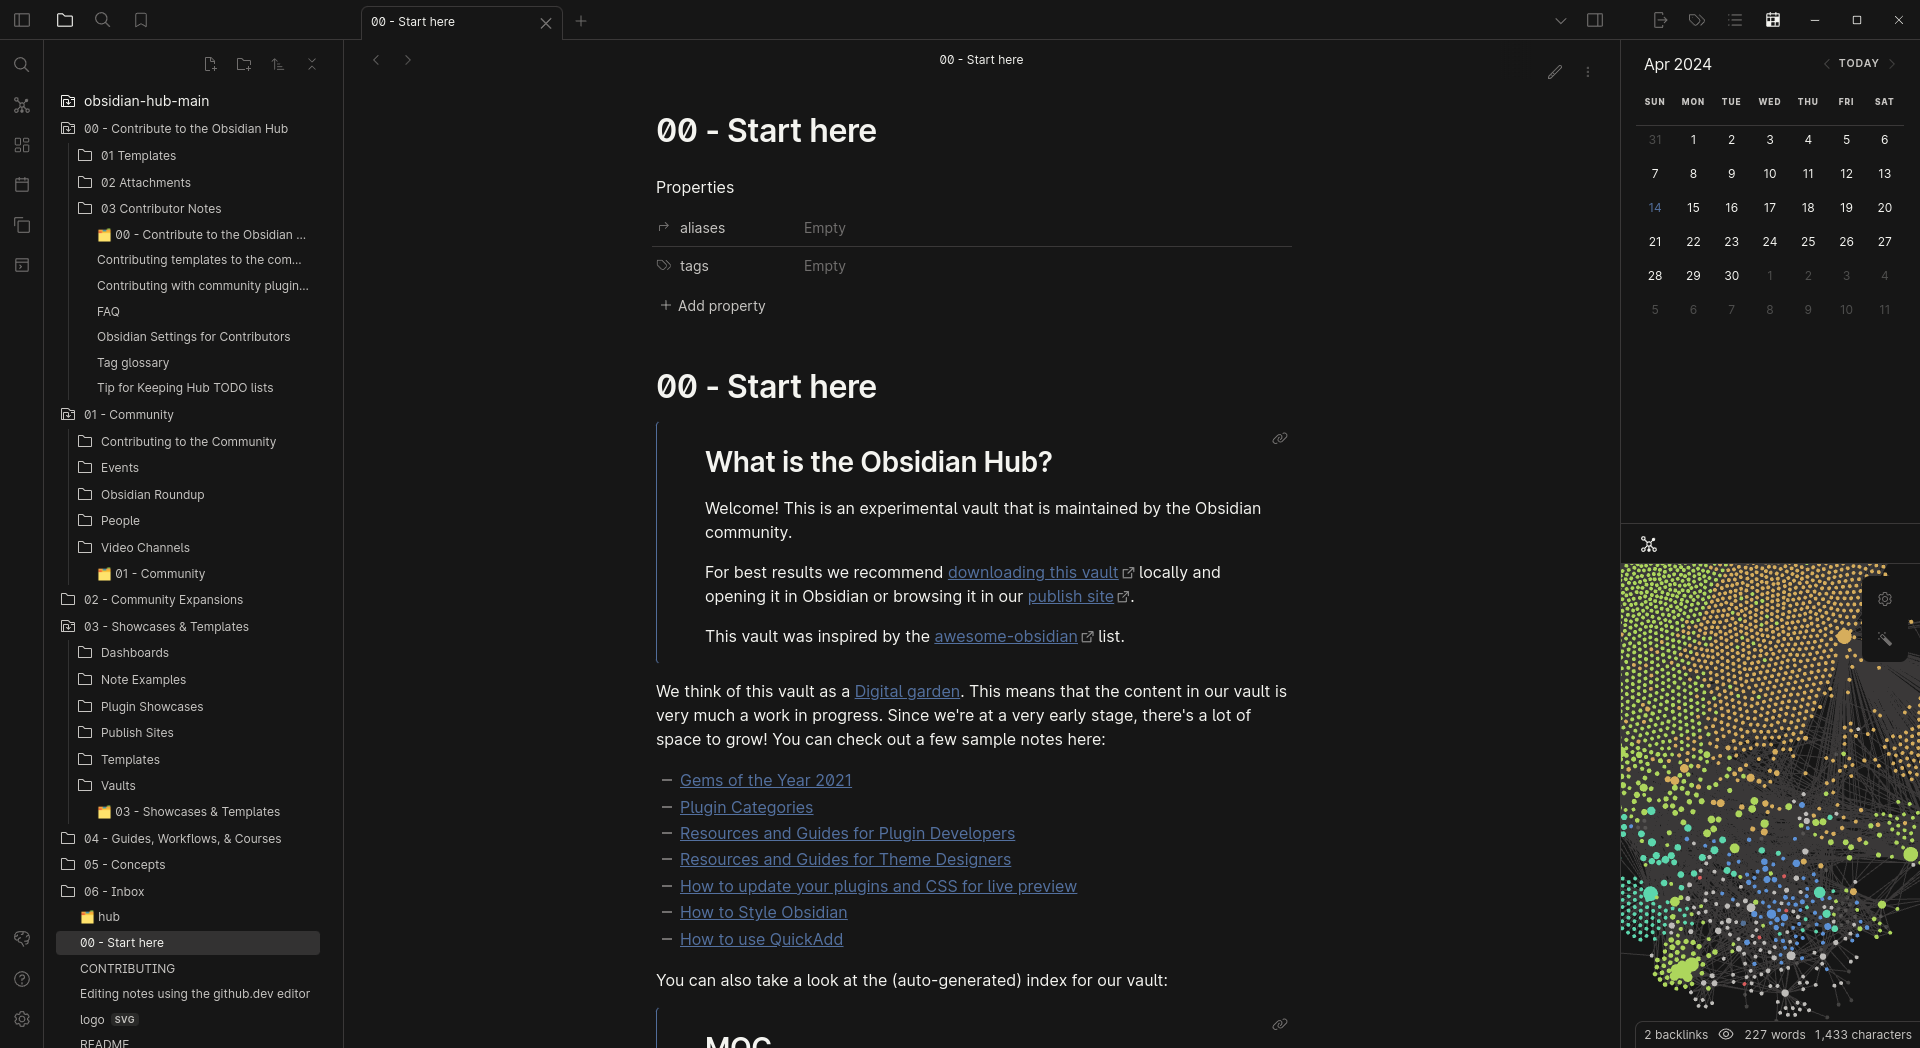Collapse all folders in file explorer
Viewport: 1920px width, 1048px height.
pos(312,64)
